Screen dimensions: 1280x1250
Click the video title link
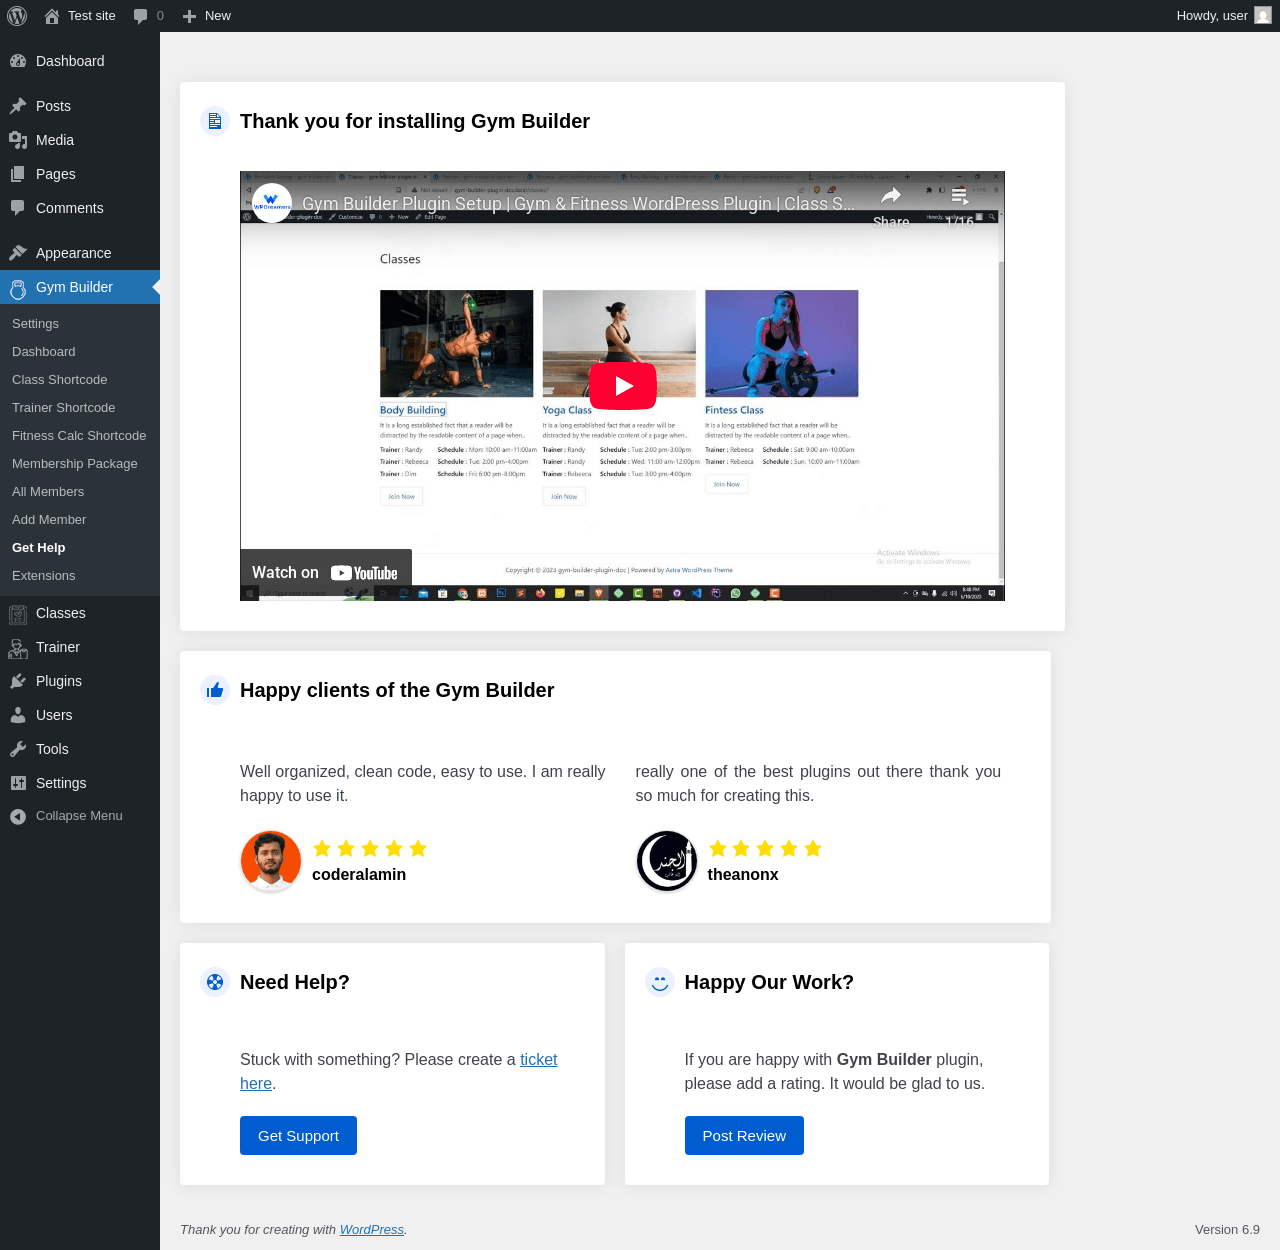coord(579,204)
